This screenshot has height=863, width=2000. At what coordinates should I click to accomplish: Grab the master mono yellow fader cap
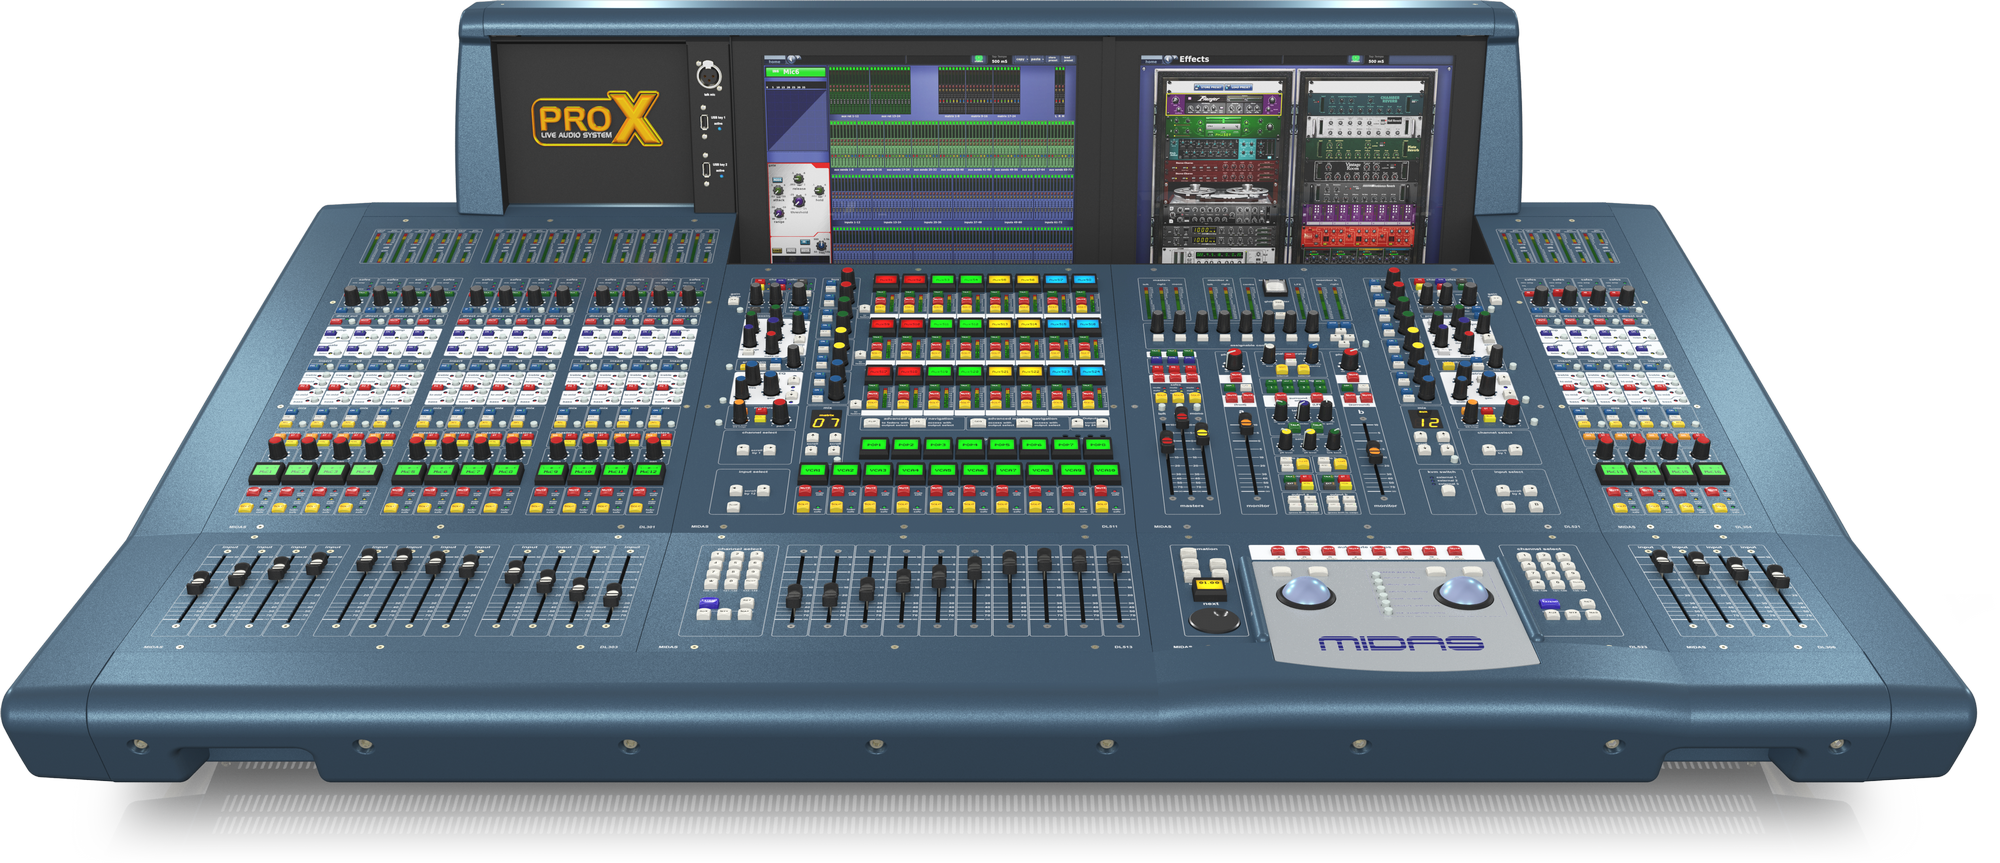[1202, 434]
